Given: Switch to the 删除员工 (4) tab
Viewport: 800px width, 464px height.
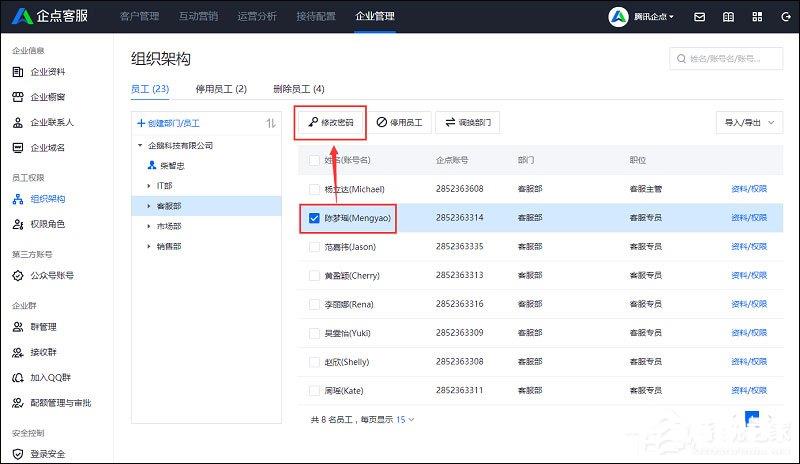Looking at the screenshot, I should (x=299, y=89).
